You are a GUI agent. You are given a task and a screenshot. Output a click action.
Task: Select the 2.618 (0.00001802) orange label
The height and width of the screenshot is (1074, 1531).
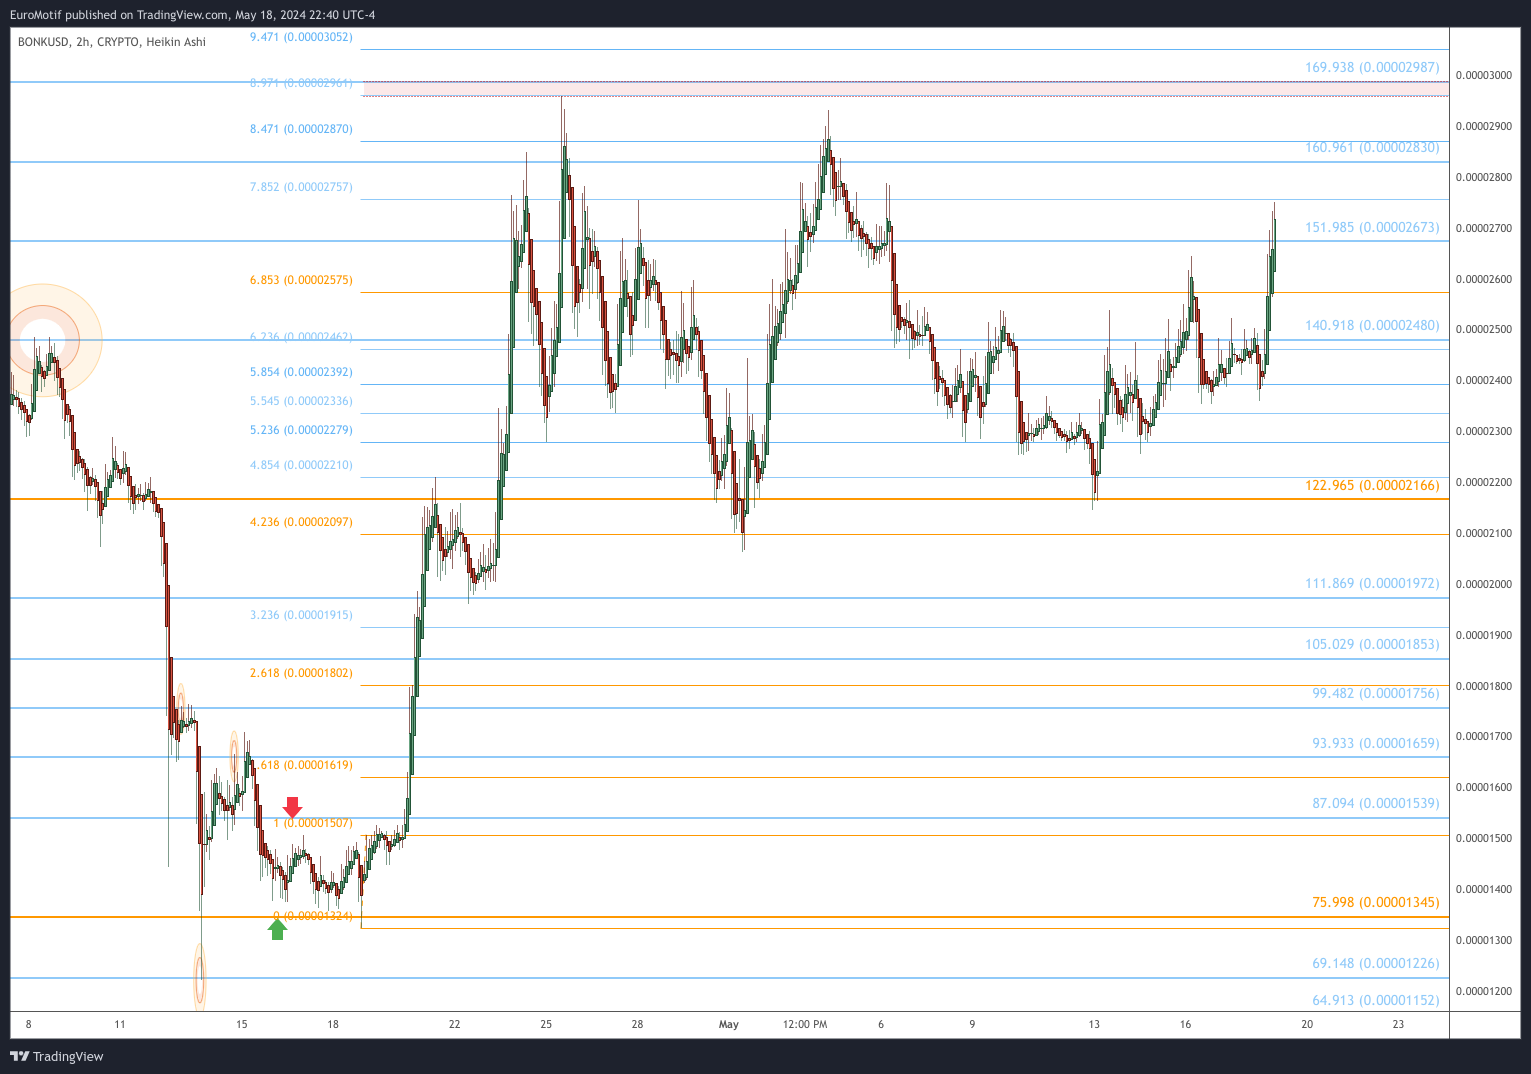(301, 673)
